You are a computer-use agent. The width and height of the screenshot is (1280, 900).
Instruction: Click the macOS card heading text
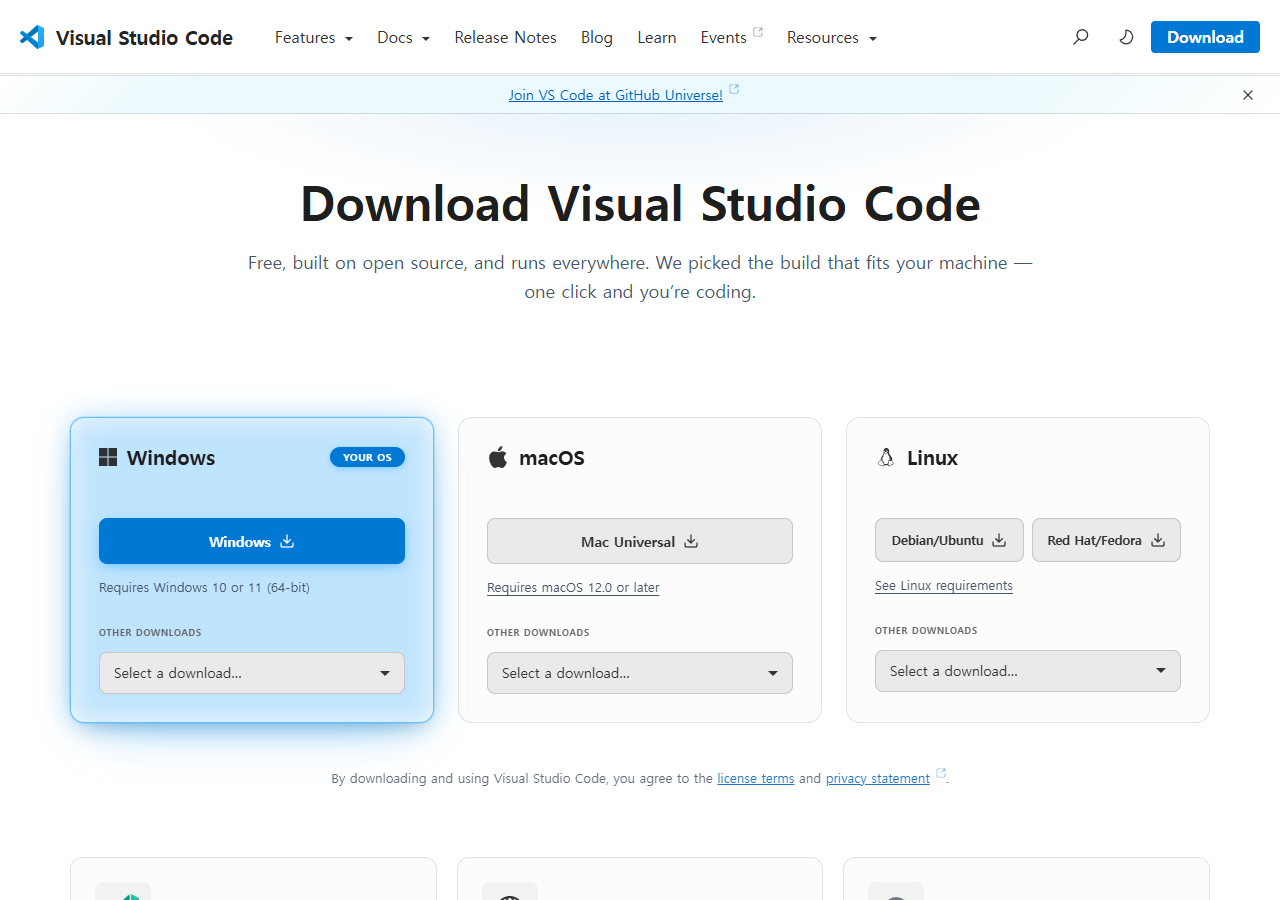(x=552, y=458)
